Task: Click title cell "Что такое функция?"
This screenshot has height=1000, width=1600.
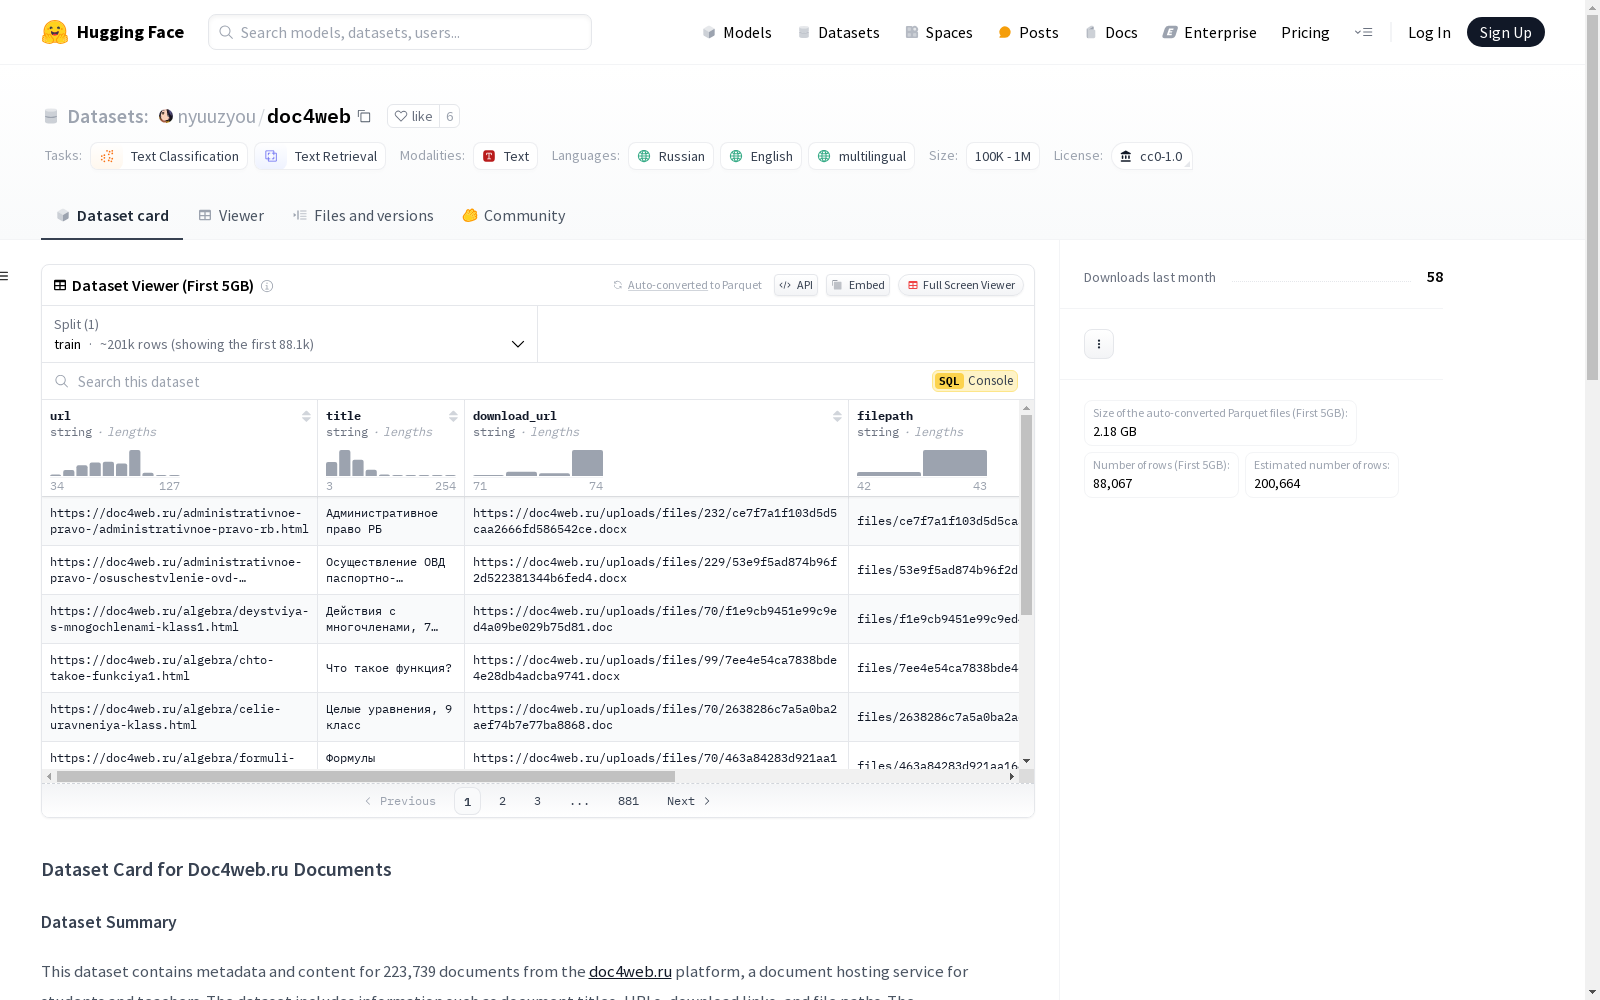Action: (x=390, y=668)
